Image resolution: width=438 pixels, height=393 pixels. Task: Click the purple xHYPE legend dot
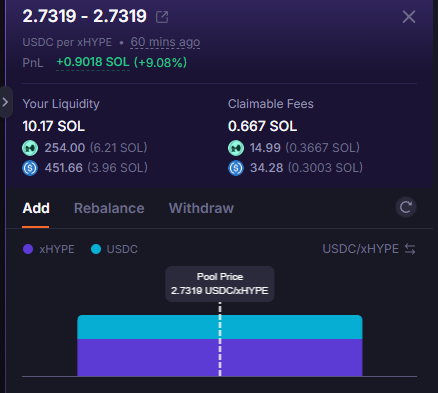tap(28, 249)
